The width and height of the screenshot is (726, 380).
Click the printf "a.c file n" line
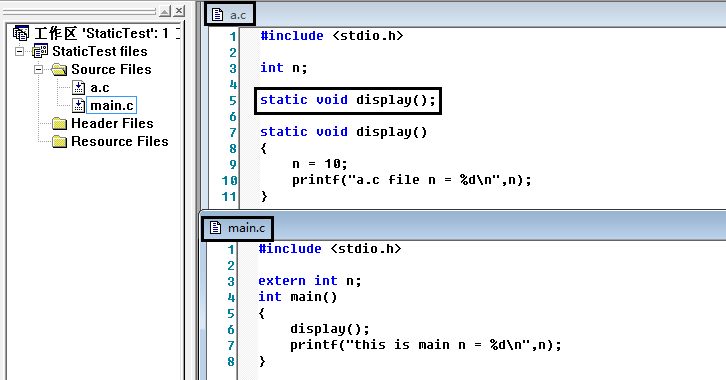point(412,180)
